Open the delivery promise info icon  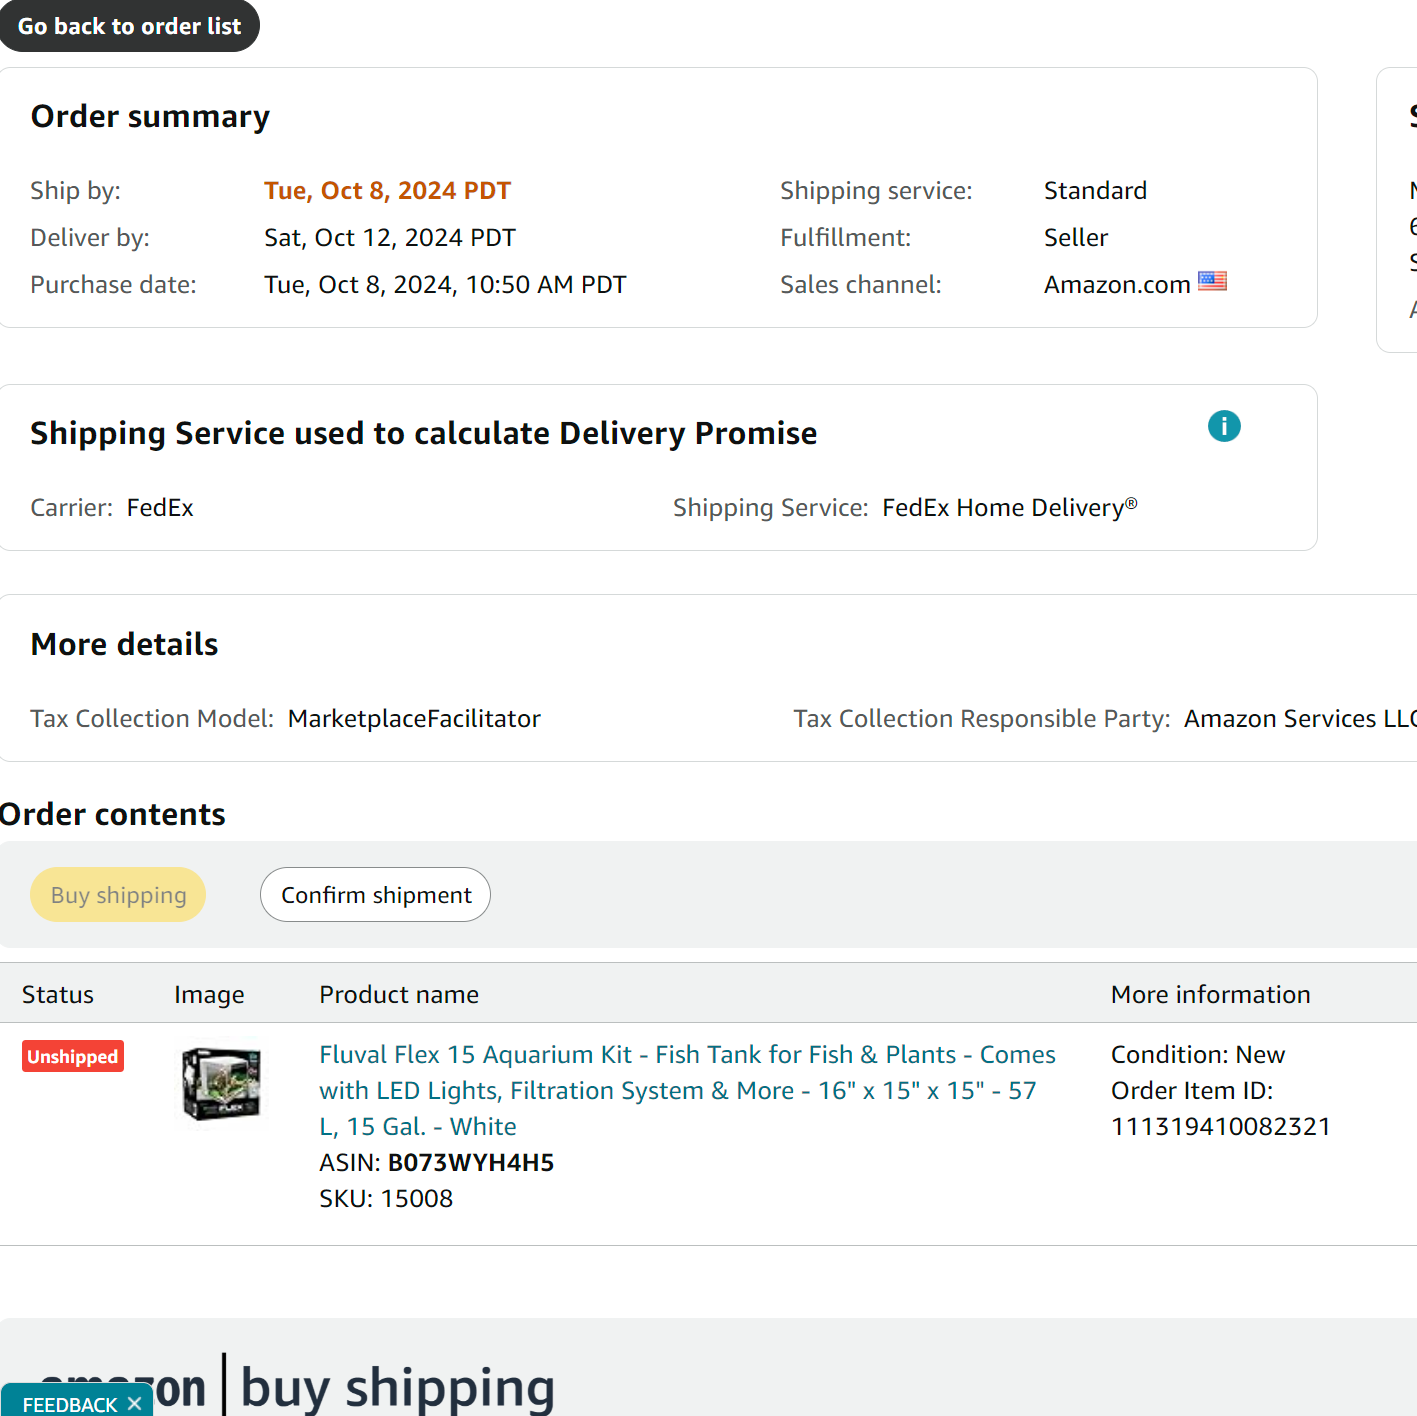coord(1224,426)
